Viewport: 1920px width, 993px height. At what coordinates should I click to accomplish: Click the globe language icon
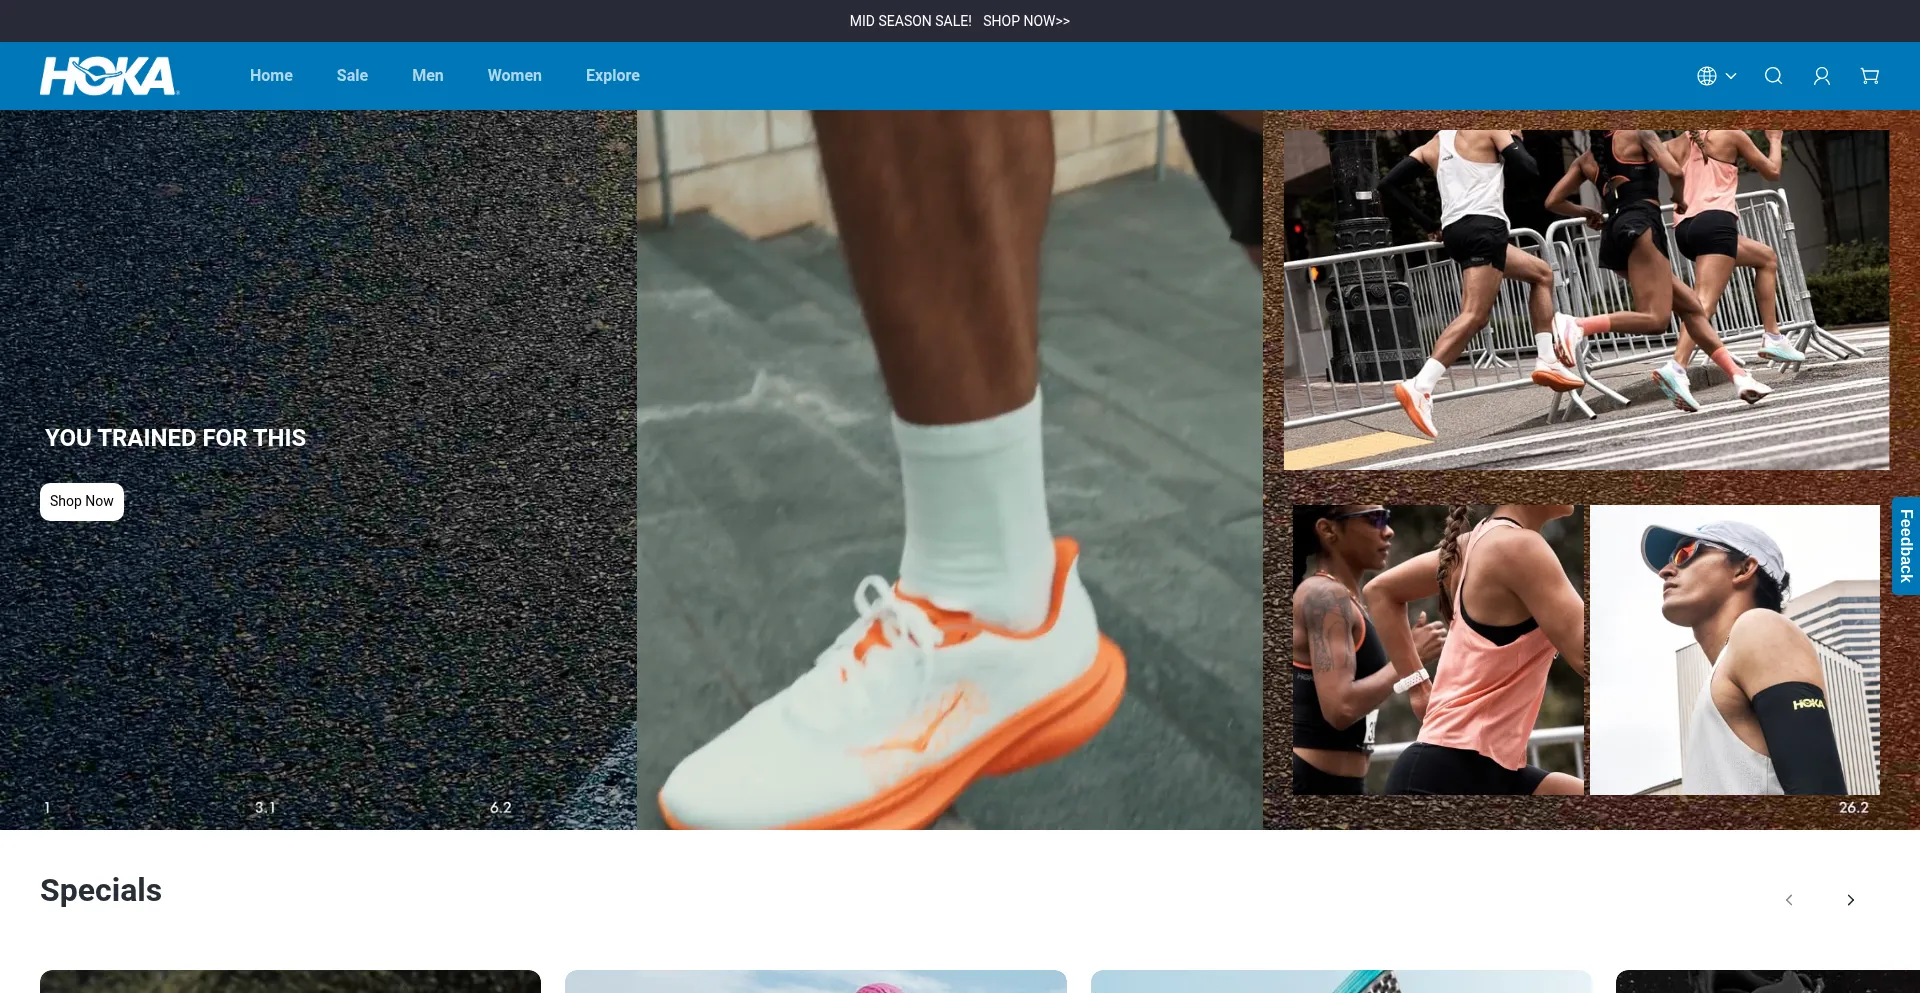pyautogui.click(x=1706, y=76)
